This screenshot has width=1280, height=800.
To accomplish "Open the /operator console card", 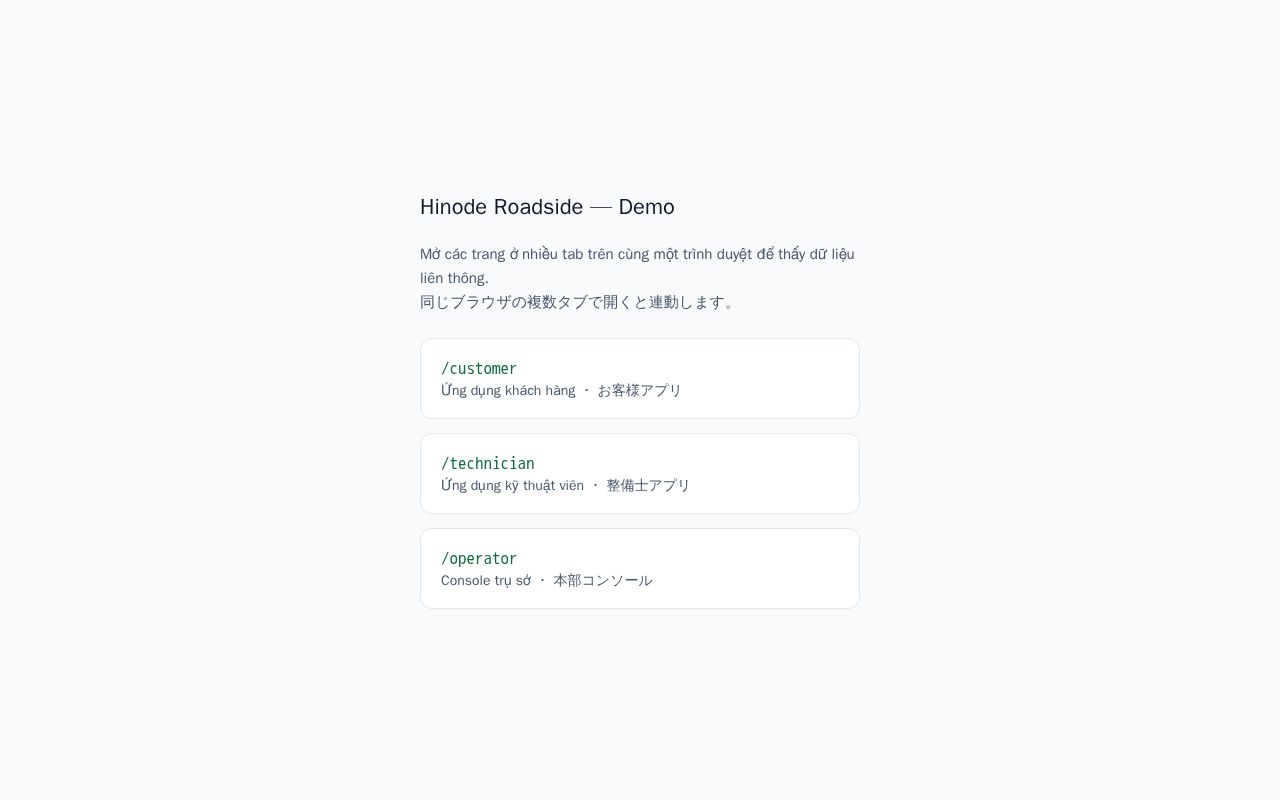I will (640, 568).
